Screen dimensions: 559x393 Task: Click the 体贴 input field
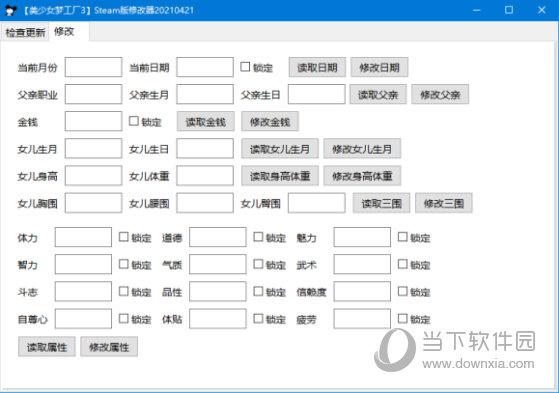coord(217,318)
